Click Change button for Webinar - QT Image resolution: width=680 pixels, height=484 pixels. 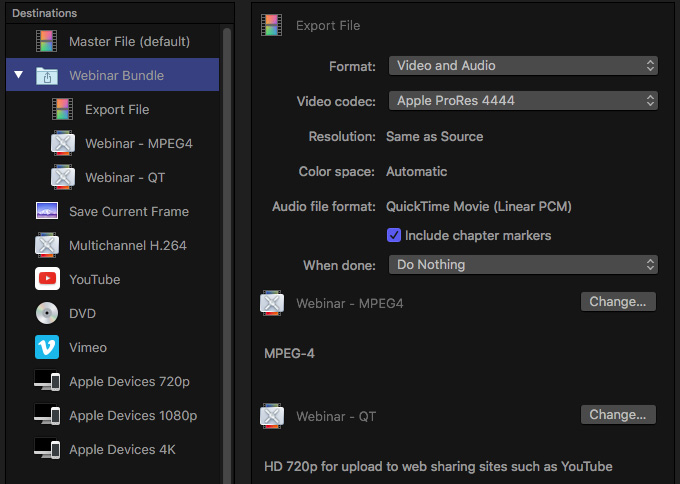pyautogui.click(x=618, y=415)
